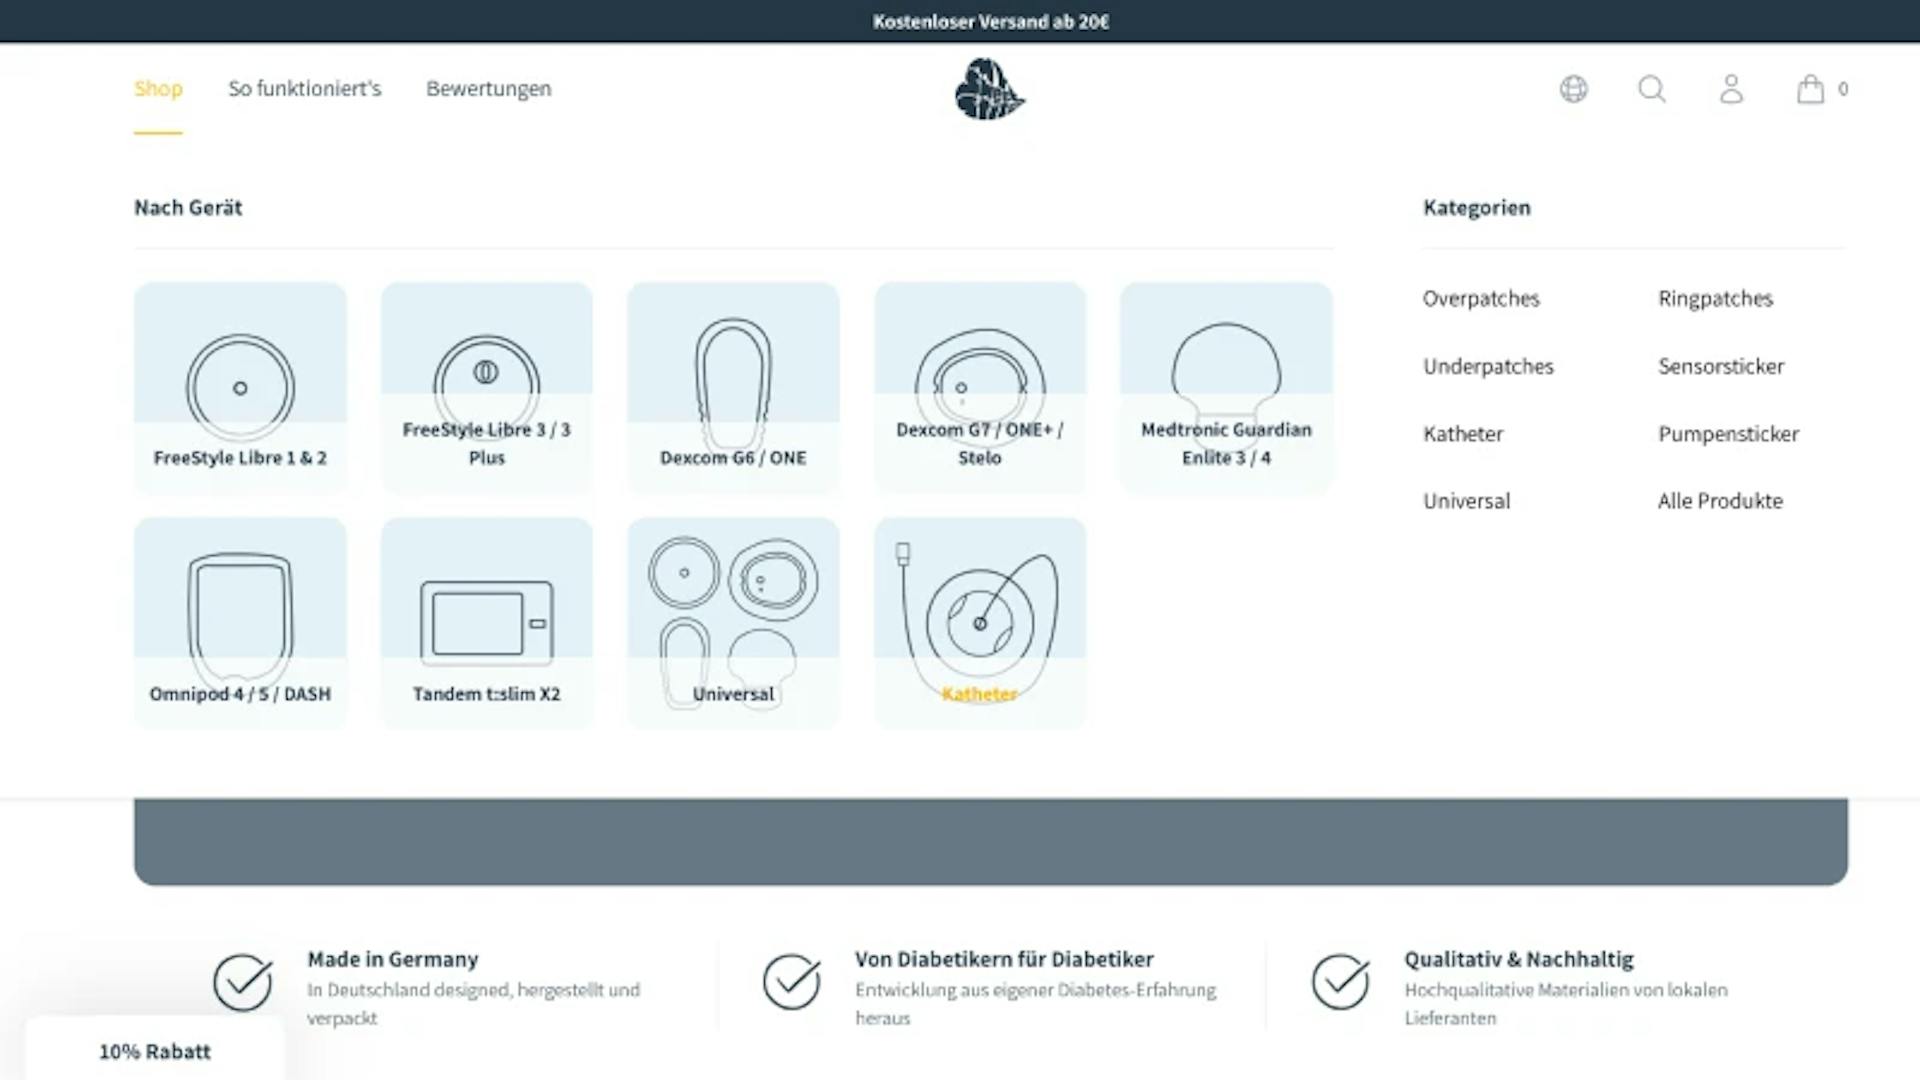Open the Shop menu item
The width and height of the screenshot is (1920, 1080).
point(158,89)
